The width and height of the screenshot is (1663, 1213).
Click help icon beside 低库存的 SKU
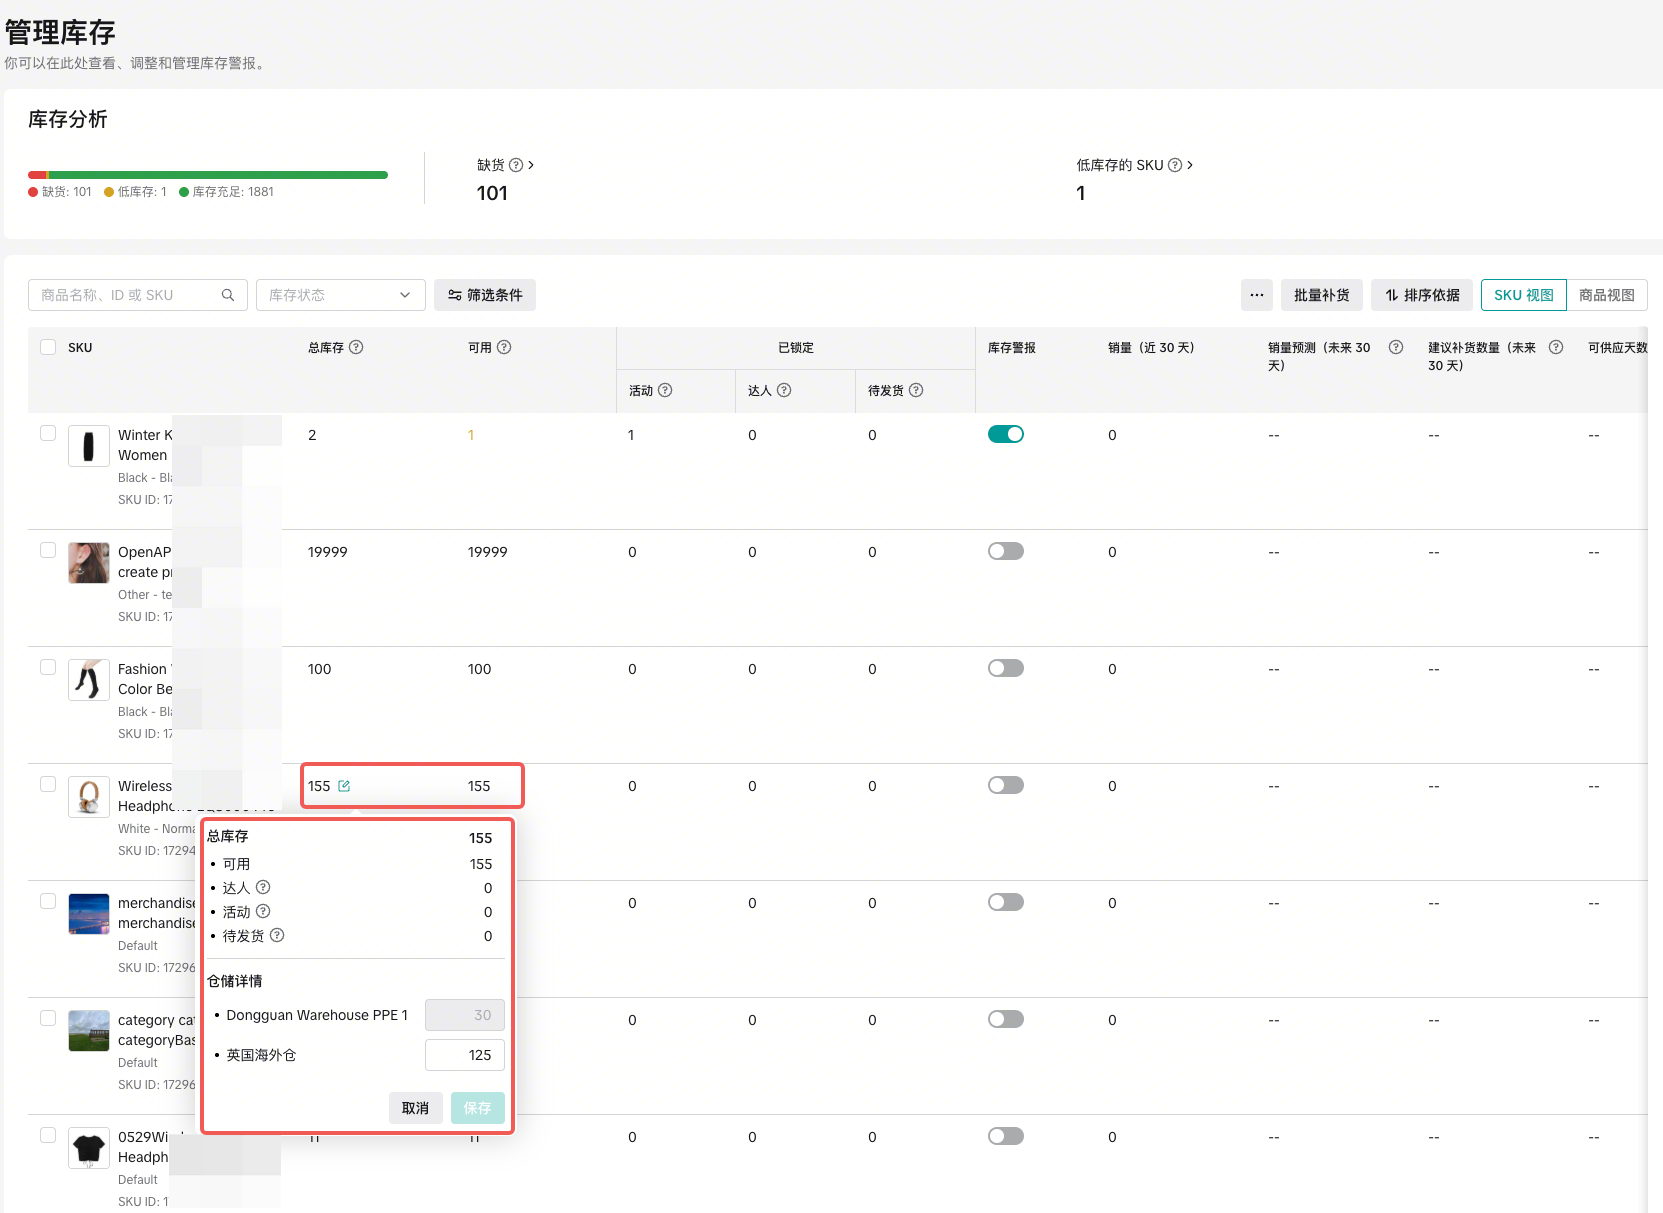point(1175,165)
